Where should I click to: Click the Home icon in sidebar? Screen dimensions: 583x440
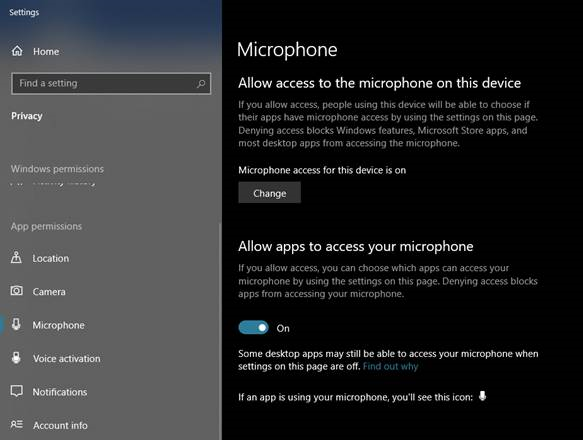tap(17, 51)
